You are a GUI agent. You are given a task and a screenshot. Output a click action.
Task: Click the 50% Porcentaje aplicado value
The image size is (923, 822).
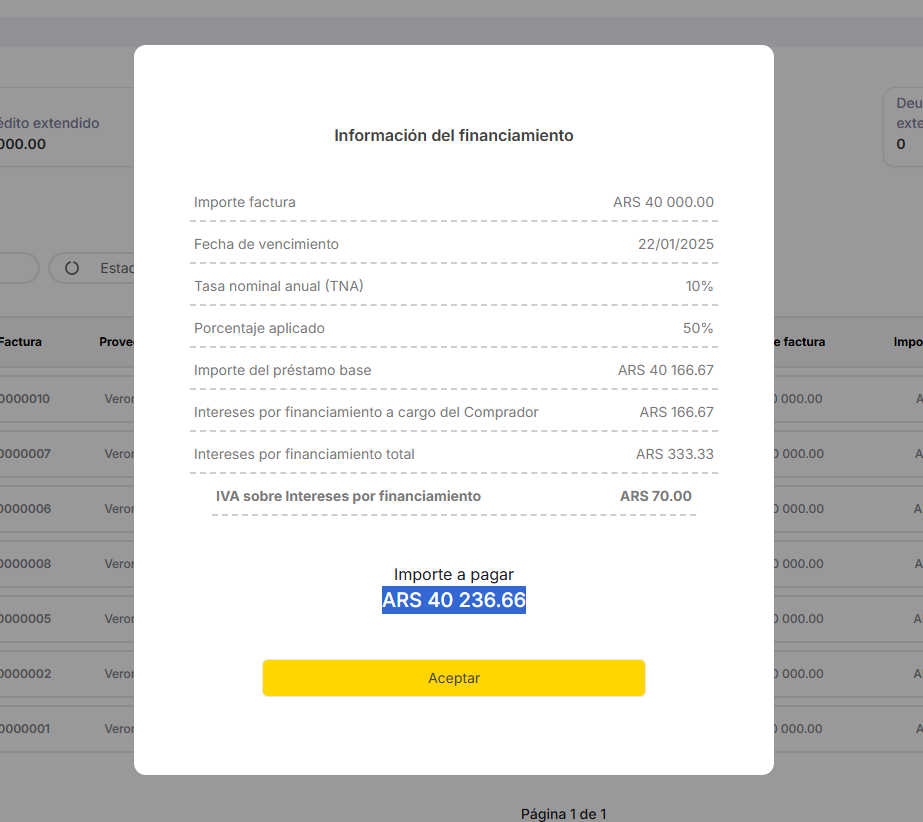point(698,328)
